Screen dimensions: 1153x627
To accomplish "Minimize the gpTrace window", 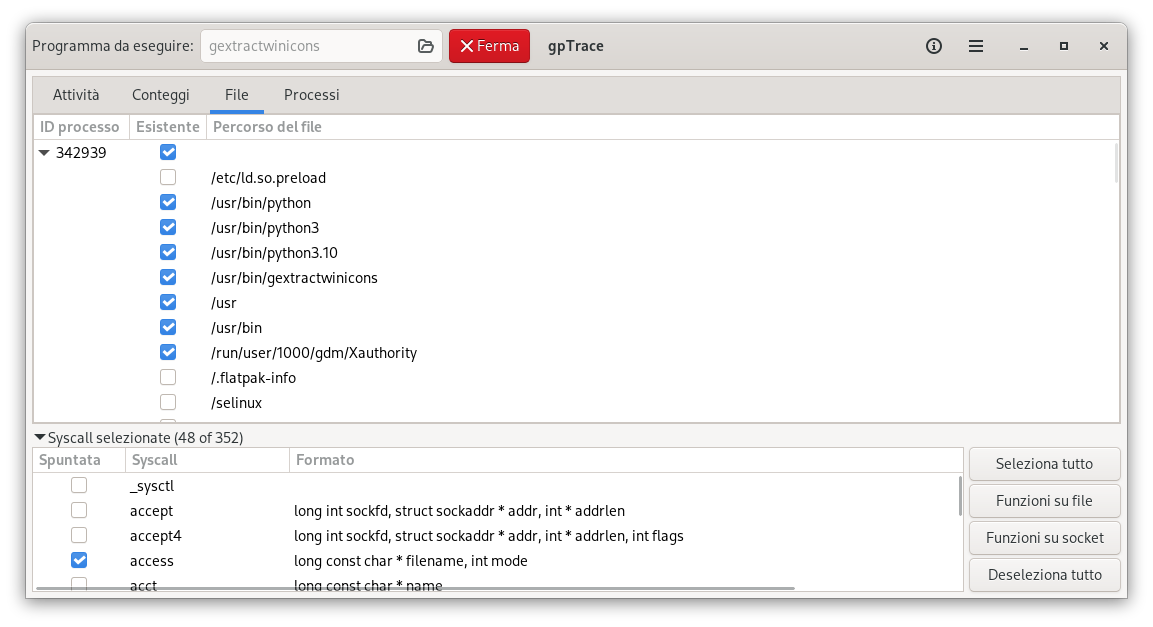I will 1024,46.
